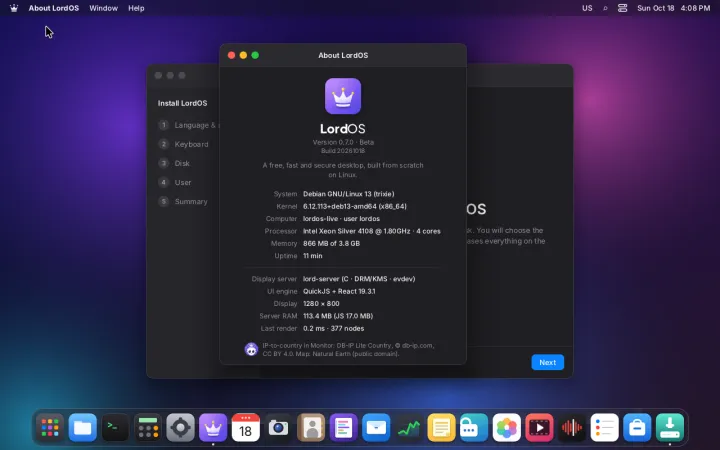Close the About LordOS window
This screenshot has height=450, width=720.
pos(231,55)
